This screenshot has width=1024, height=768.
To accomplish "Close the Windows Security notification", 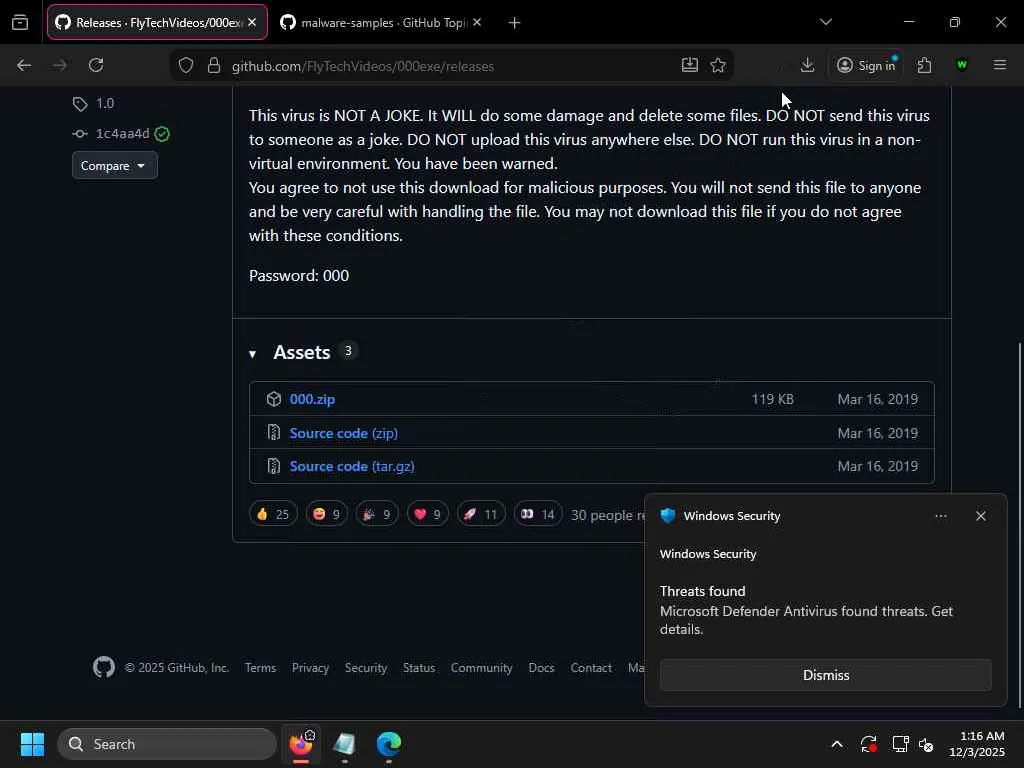I will [980, 516].
